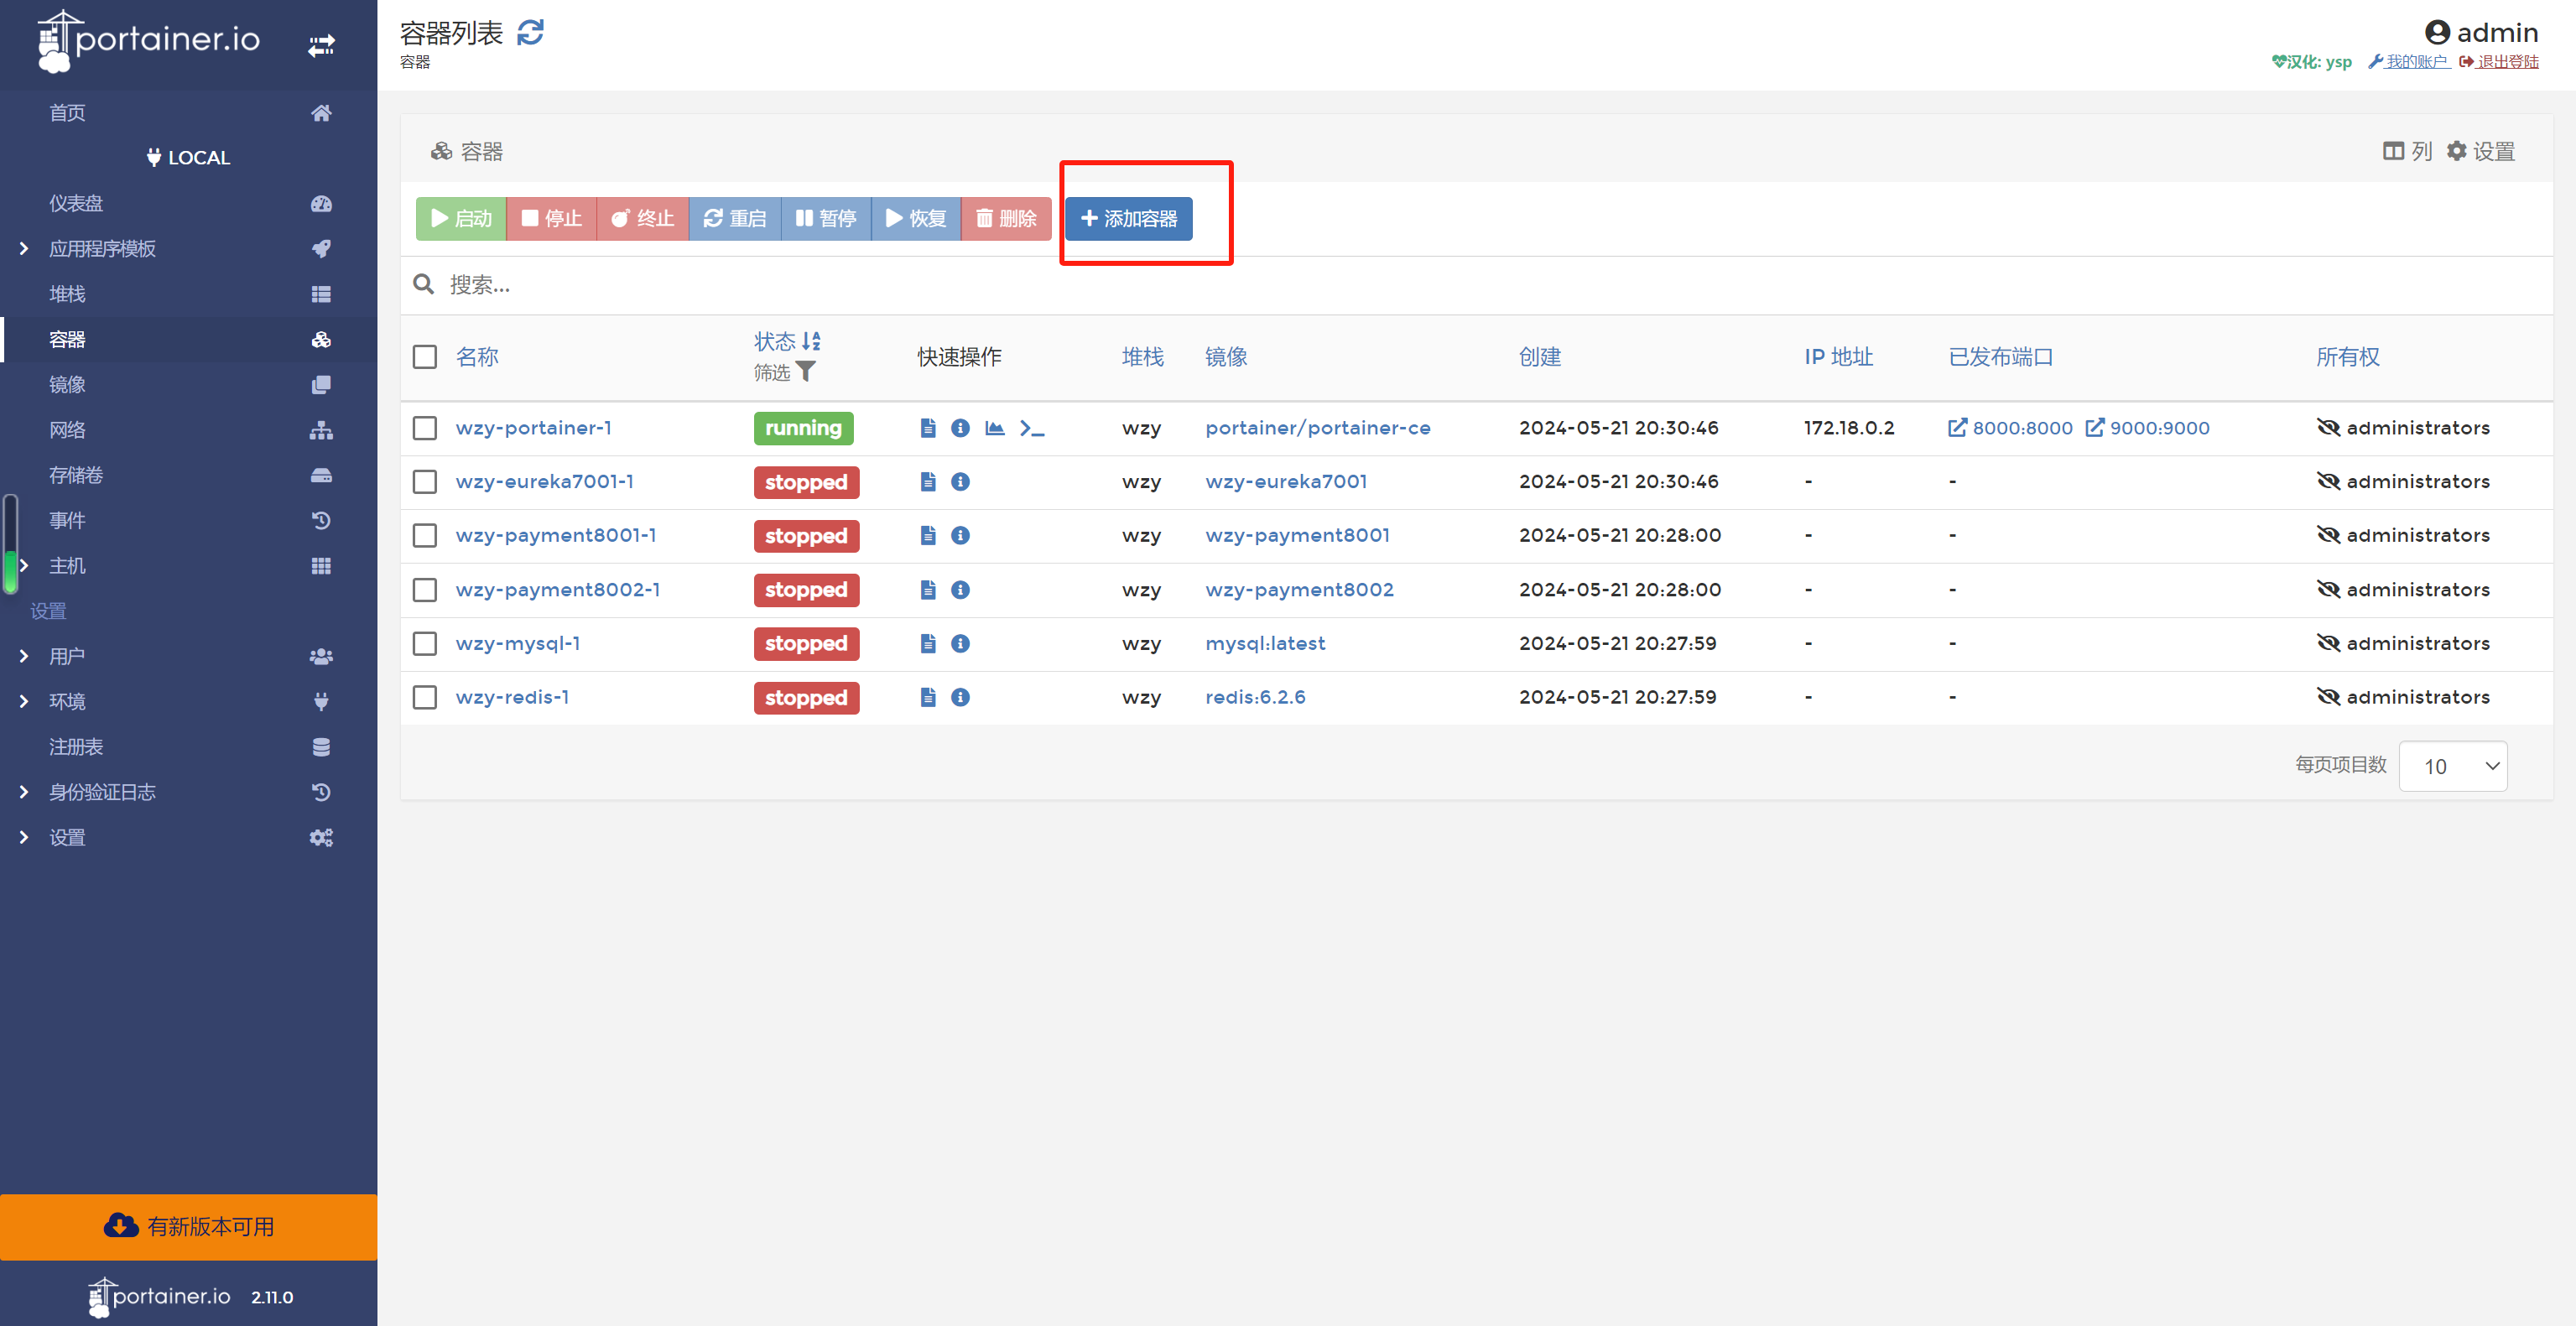Screen dimensions: 2576x1326
Task: Open the 退出登陆 logout link
Action: pos(2498,62)
